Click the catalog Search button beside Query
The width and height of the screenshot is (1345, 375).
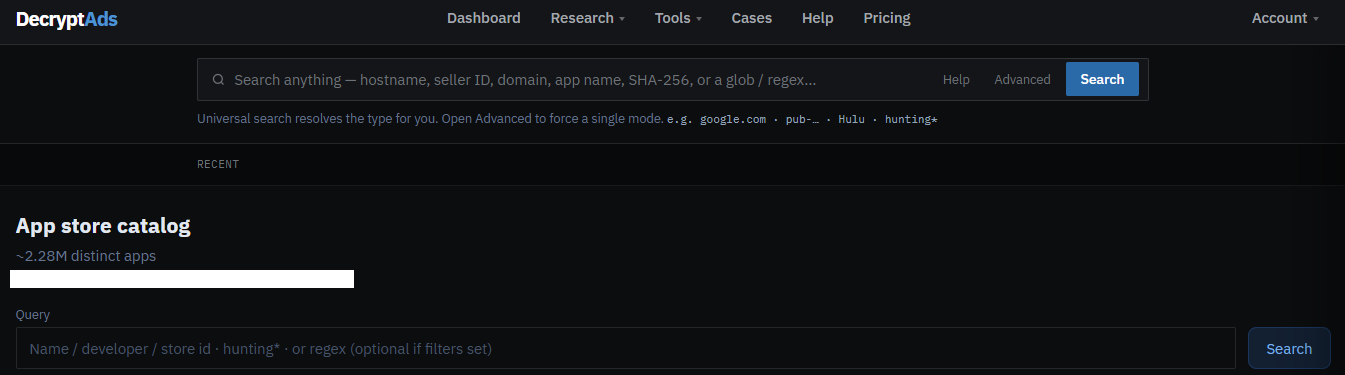tap(1289, 348)
